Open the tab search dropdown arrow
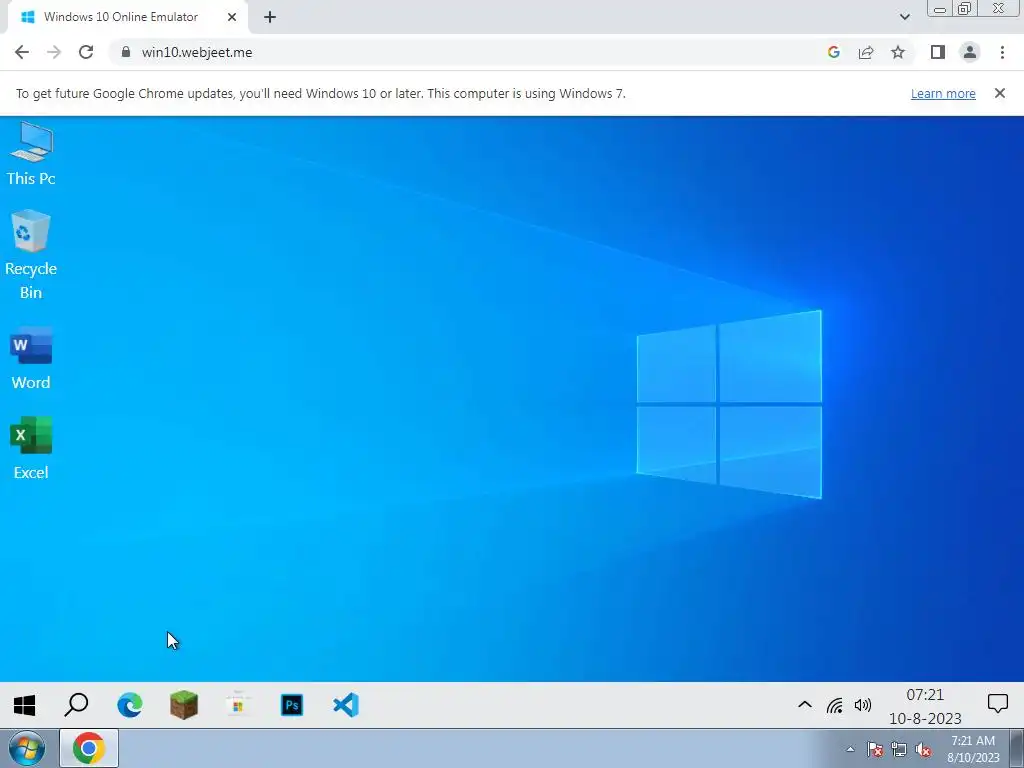Image resolution: width=1024 pixels, height=768 pixels. click(904, 17)
